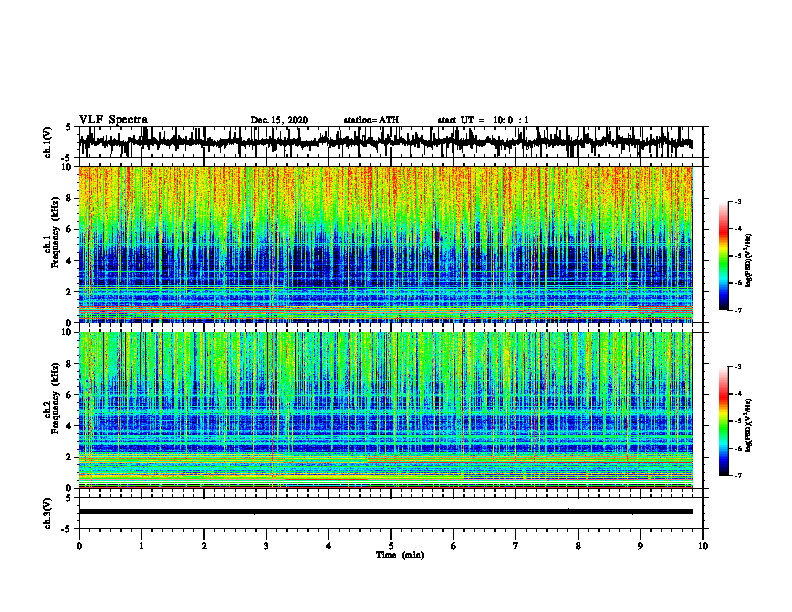Click the 'ch.3(V)' waveform axis label
The height and width of the screenshot is (612, 792).
pyautogui.click(x=48, y=514)
